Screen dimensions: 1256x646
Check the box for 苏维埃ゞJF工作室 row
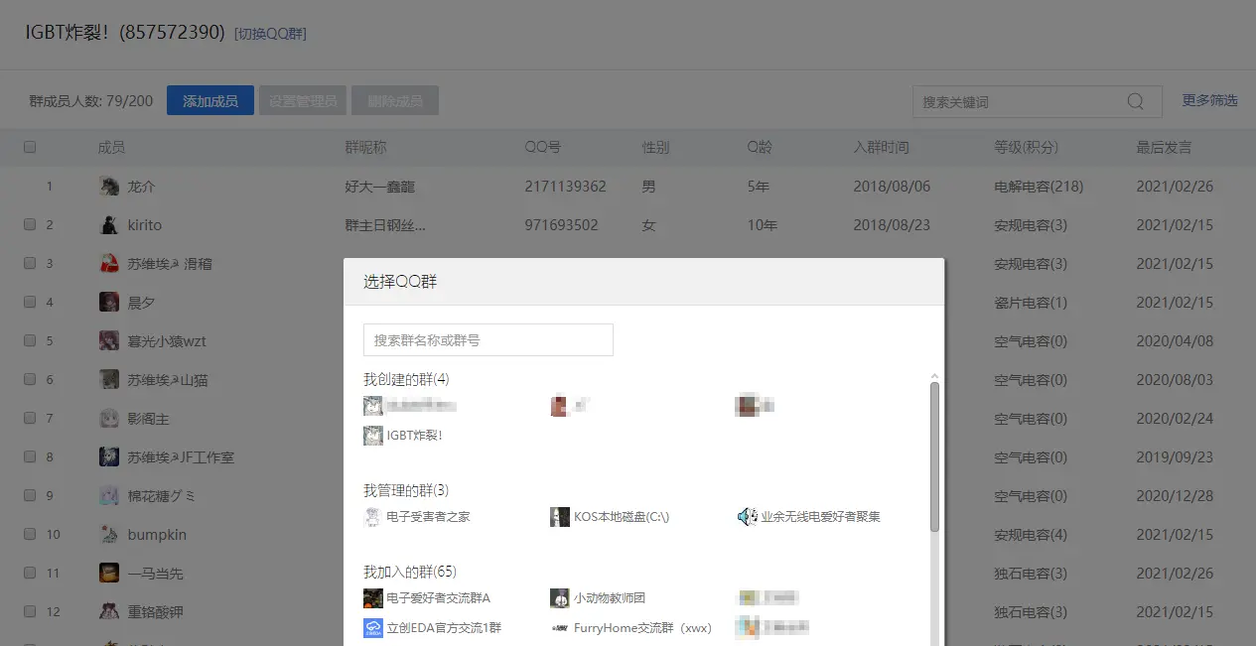tap(30, 457)
